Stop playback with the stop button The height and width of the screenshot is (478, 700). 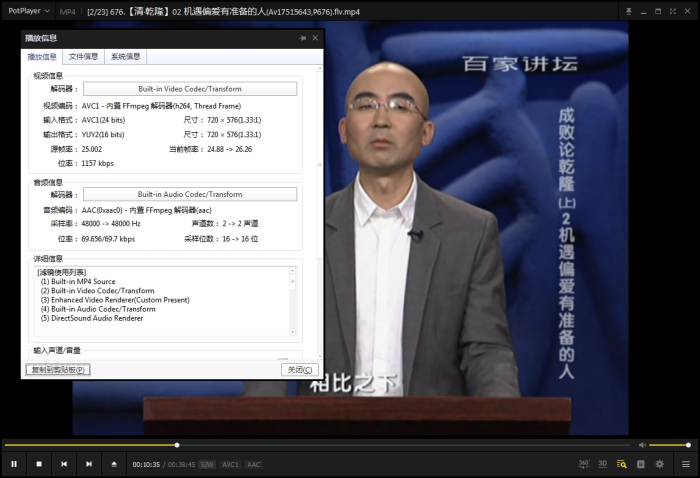(39, 464)
